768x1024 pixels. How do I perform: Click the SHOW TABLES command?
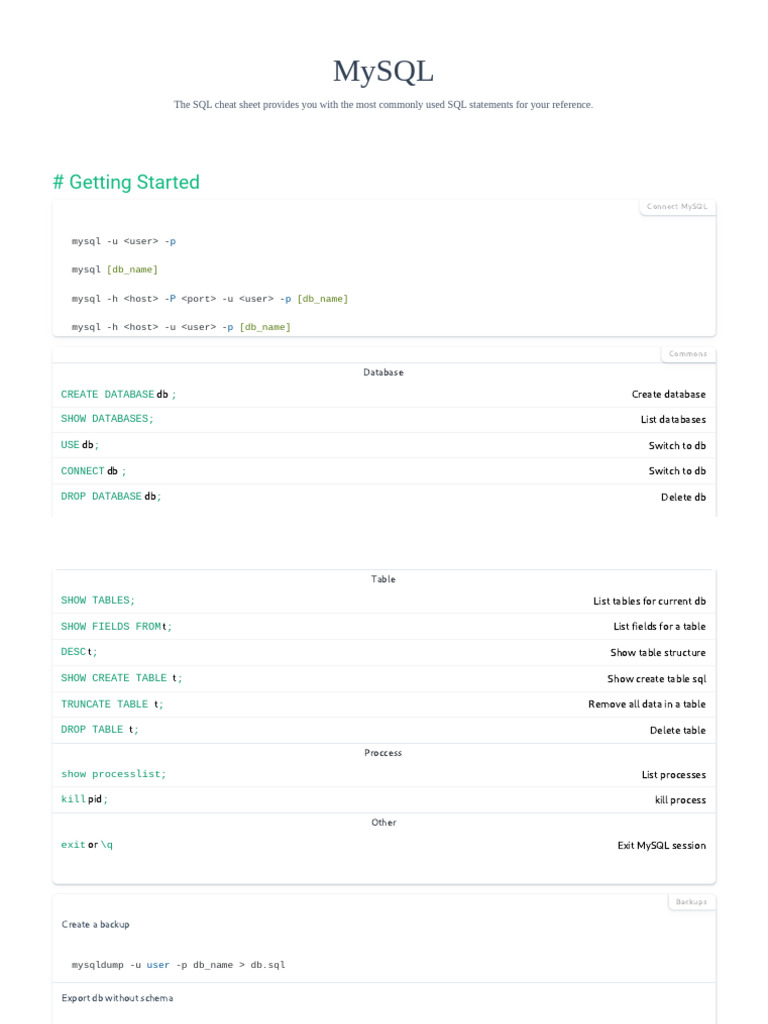click(x=98, y=601)
